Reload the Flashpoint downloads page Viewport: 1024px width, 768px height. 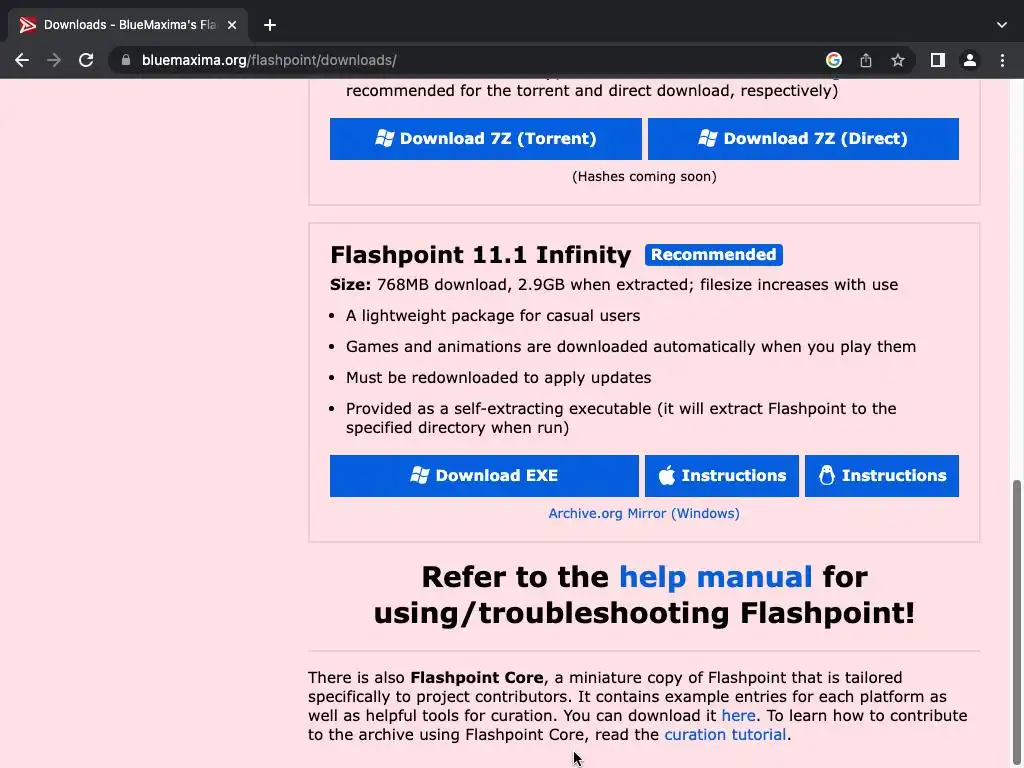[86, 60]
